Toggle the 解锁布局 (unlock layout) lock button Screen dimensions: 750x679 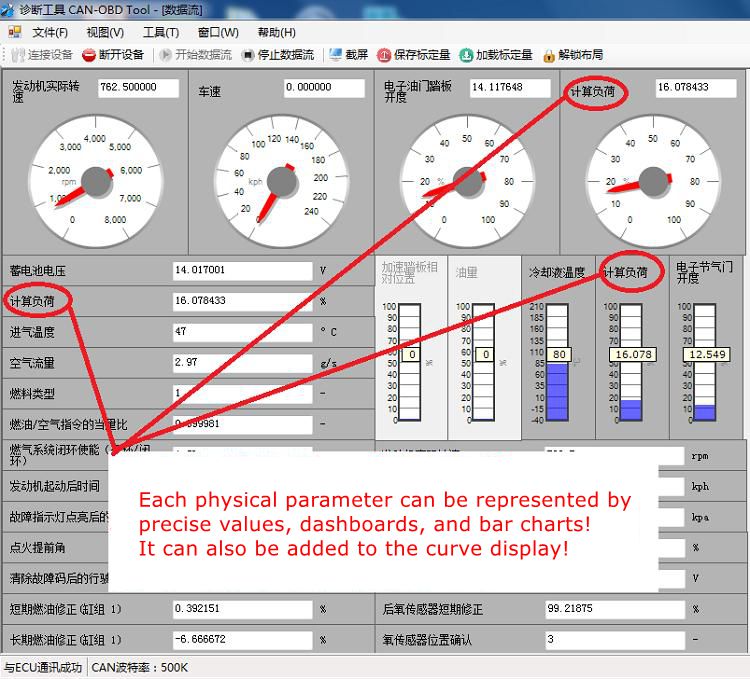(549, 55)
